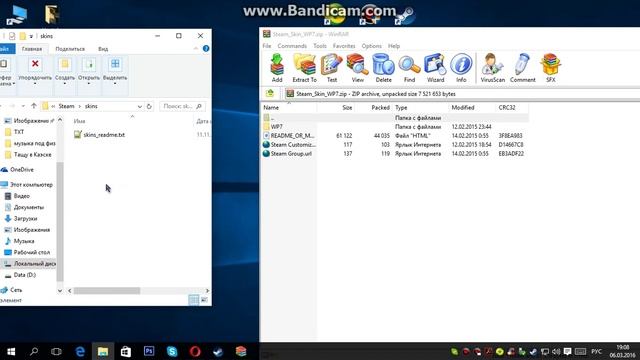Open OneDrive in the navigation pane
The width and height of the screenshot is (640, 360).
pyautogui.click(x=18, y=169)
